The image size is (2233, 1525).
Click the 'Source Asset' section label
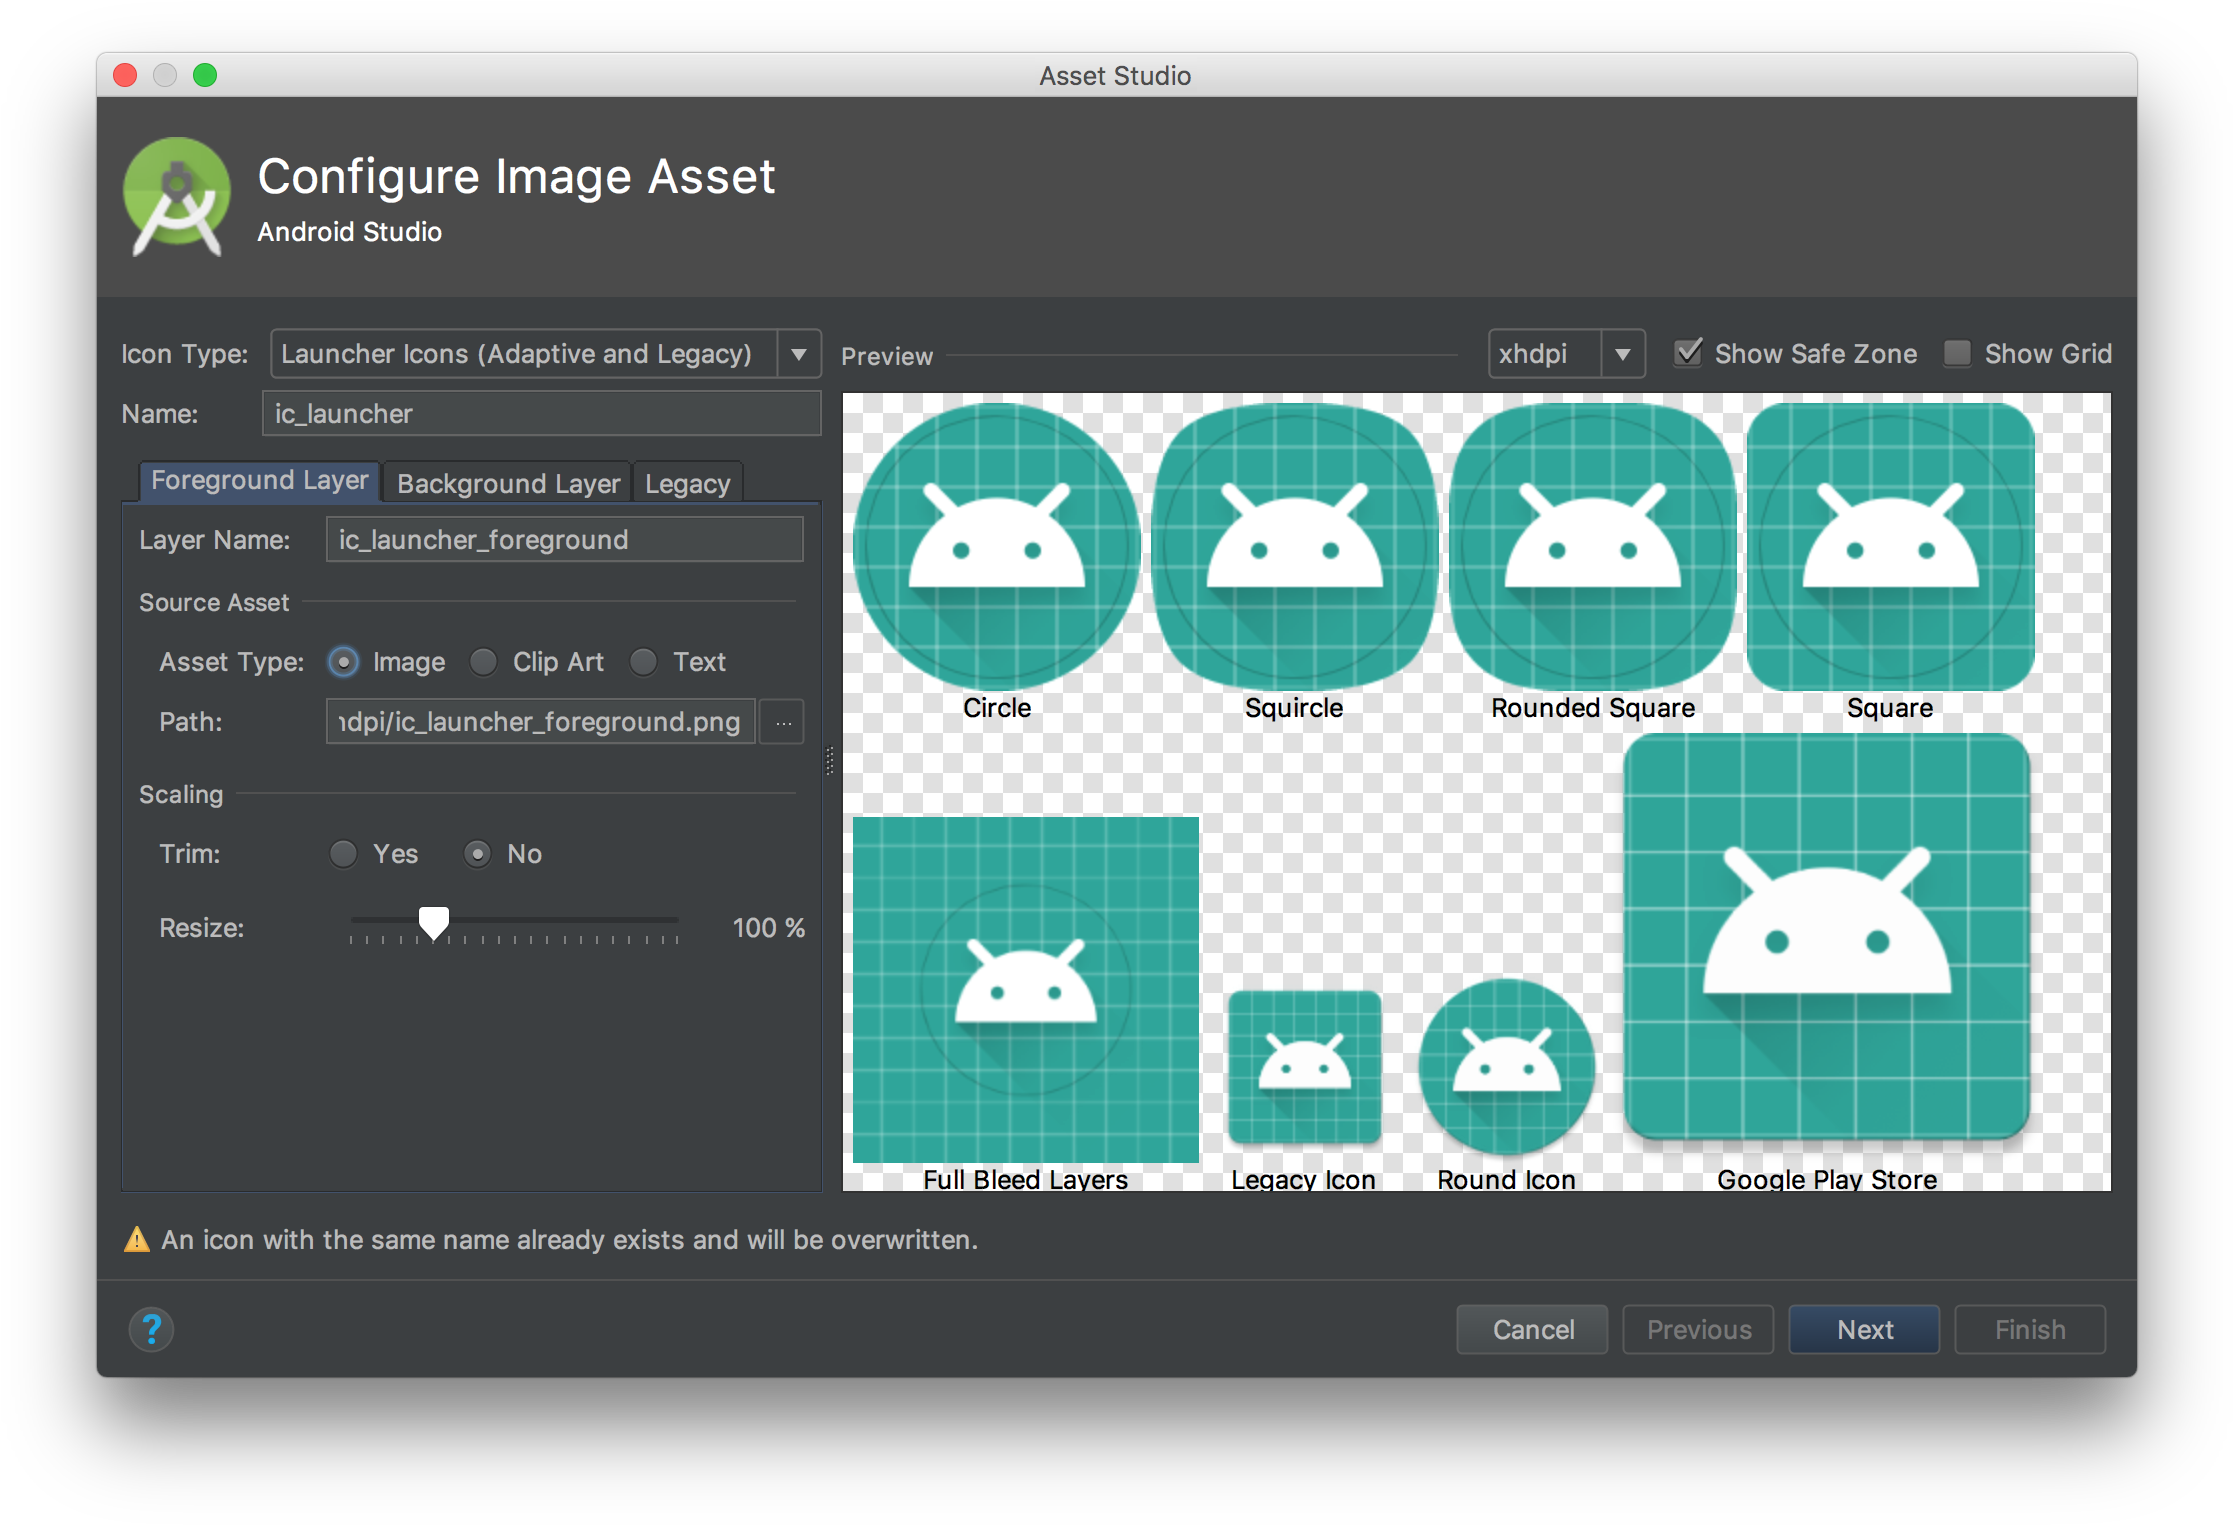214,603
